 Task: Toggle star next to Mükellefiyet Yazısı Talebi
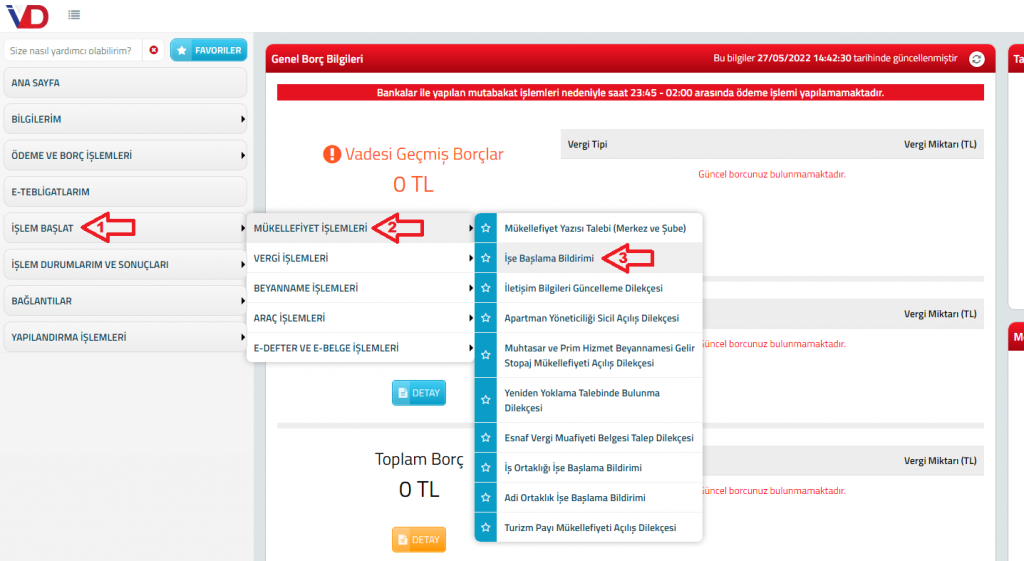486,228
